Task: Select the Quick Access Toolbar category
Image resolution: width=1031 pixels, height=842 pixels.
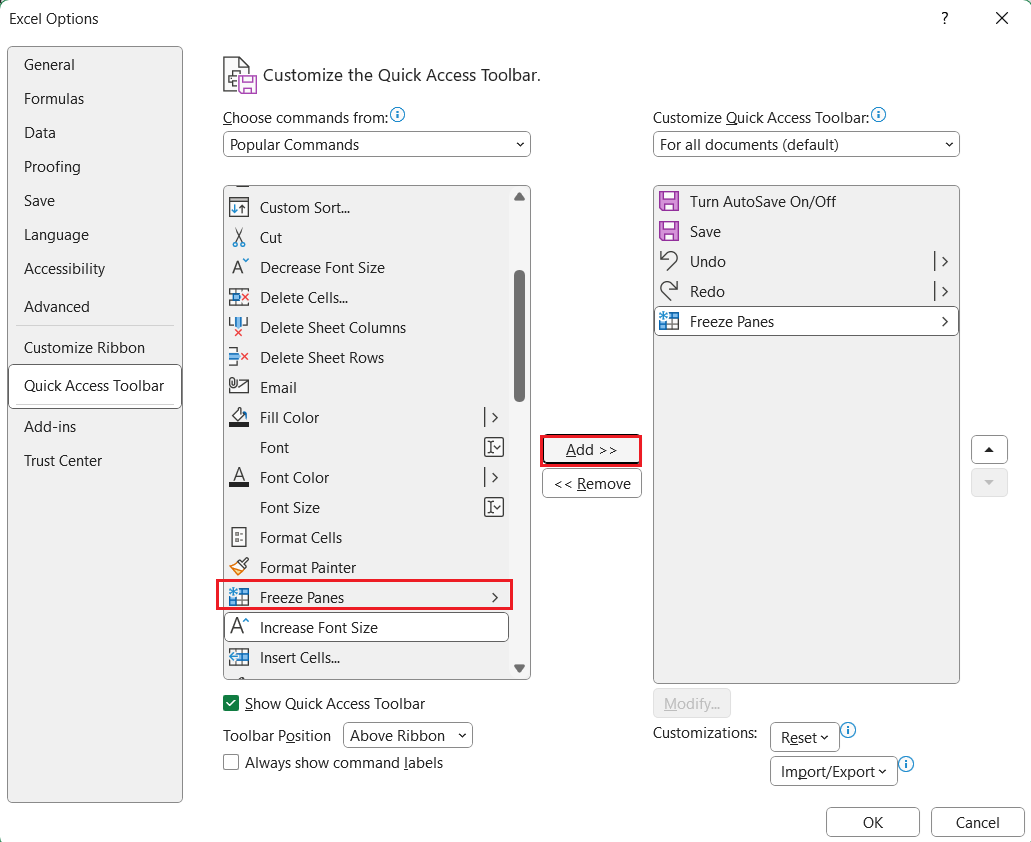Action: [x=94, y=386]
